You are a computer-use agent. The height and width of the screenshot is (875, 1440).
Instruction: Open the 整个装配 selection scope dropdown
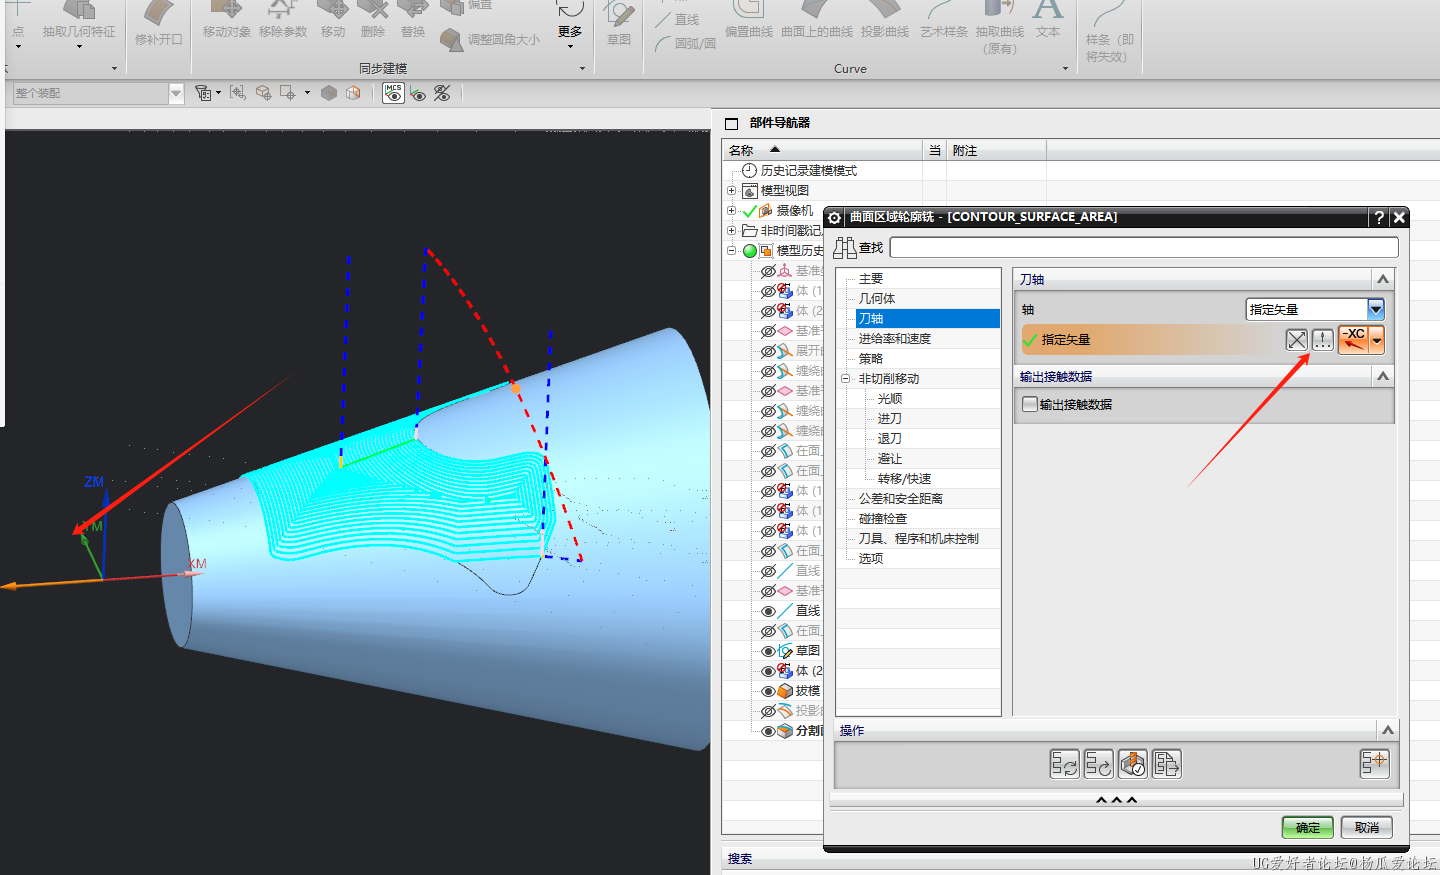[176, 93]
